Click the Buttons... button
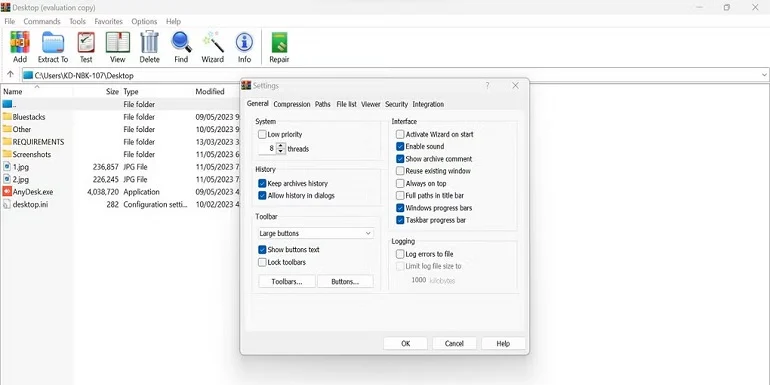 (x=345, y=281)
